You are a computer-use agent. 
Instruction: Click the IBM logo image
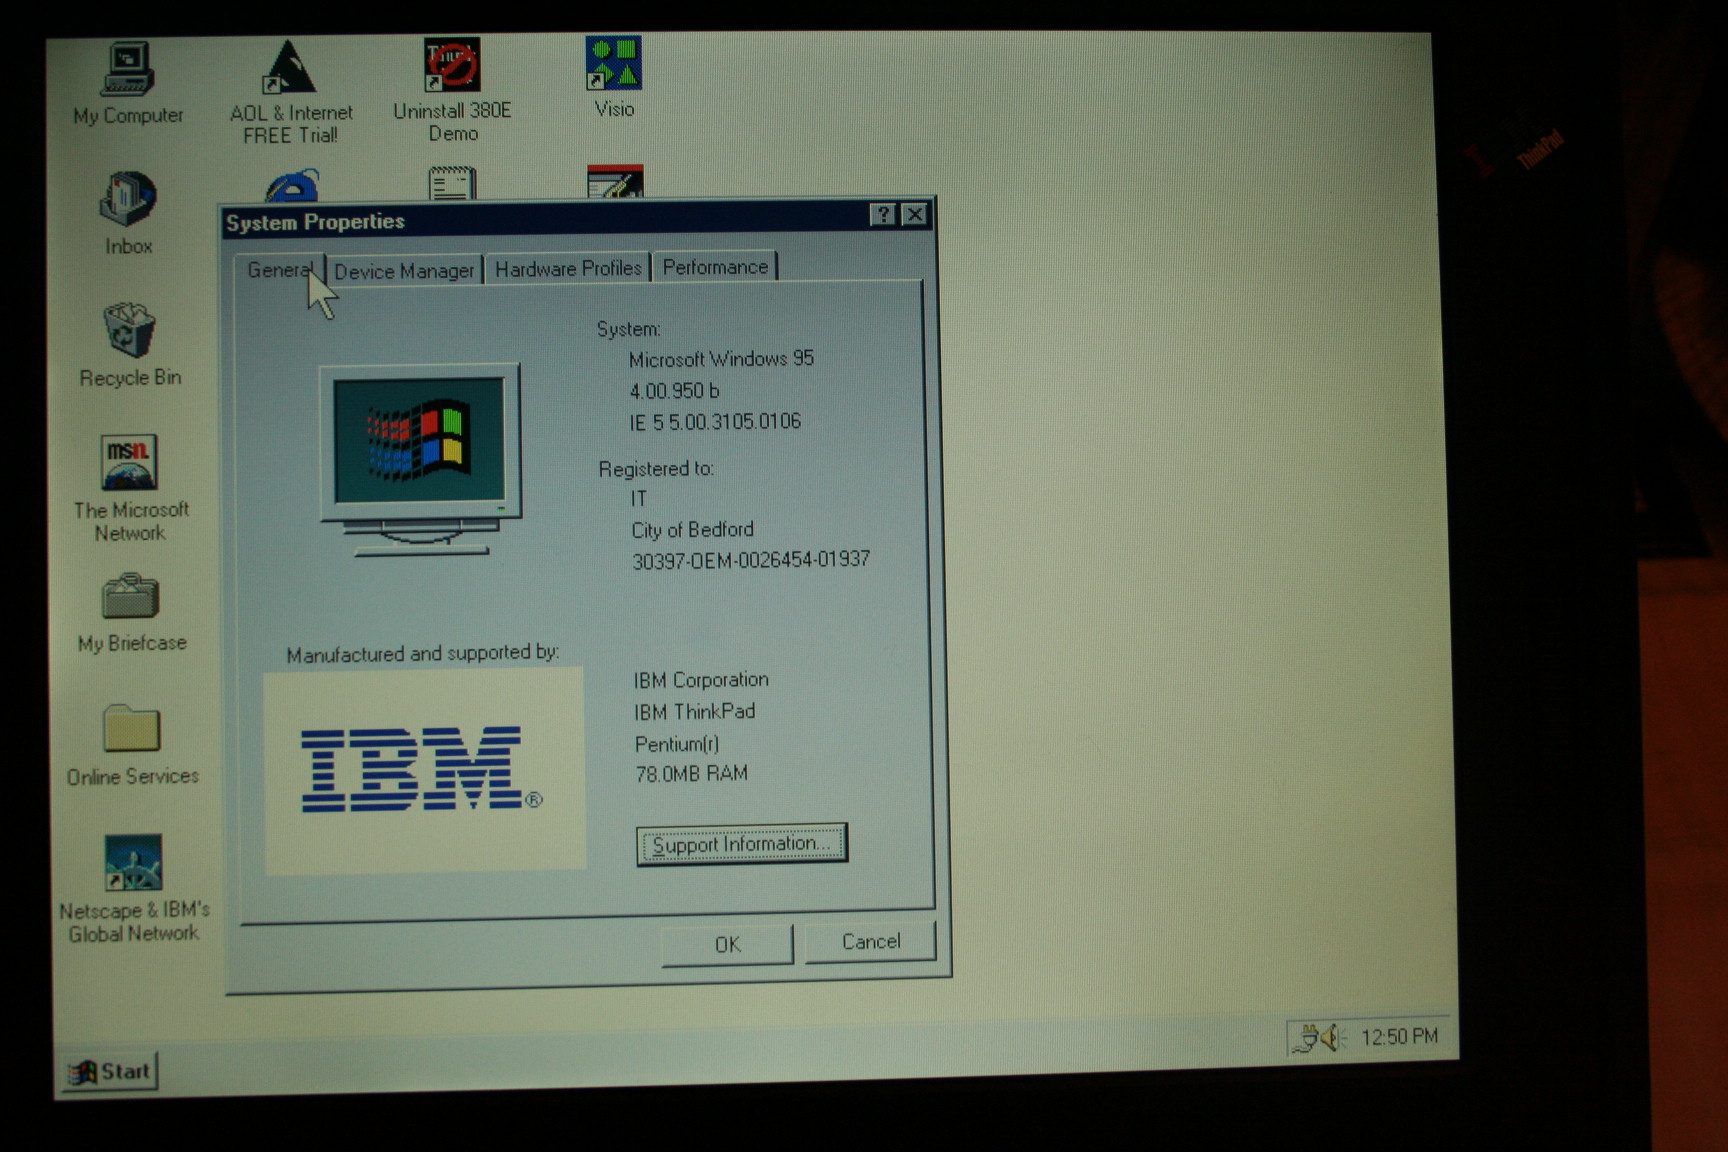pyautogui.click(x=423, y=770)
